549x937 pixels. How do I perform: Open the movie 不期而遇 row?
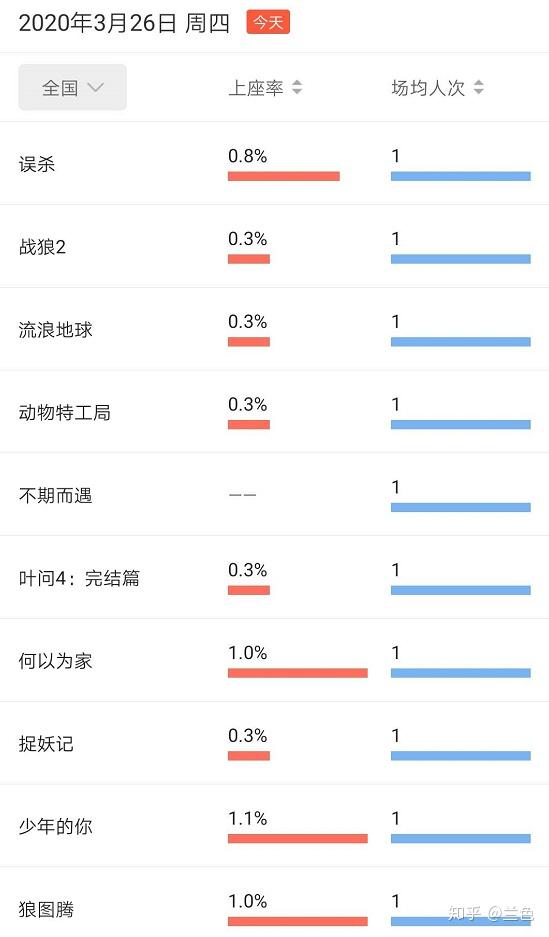274,495
